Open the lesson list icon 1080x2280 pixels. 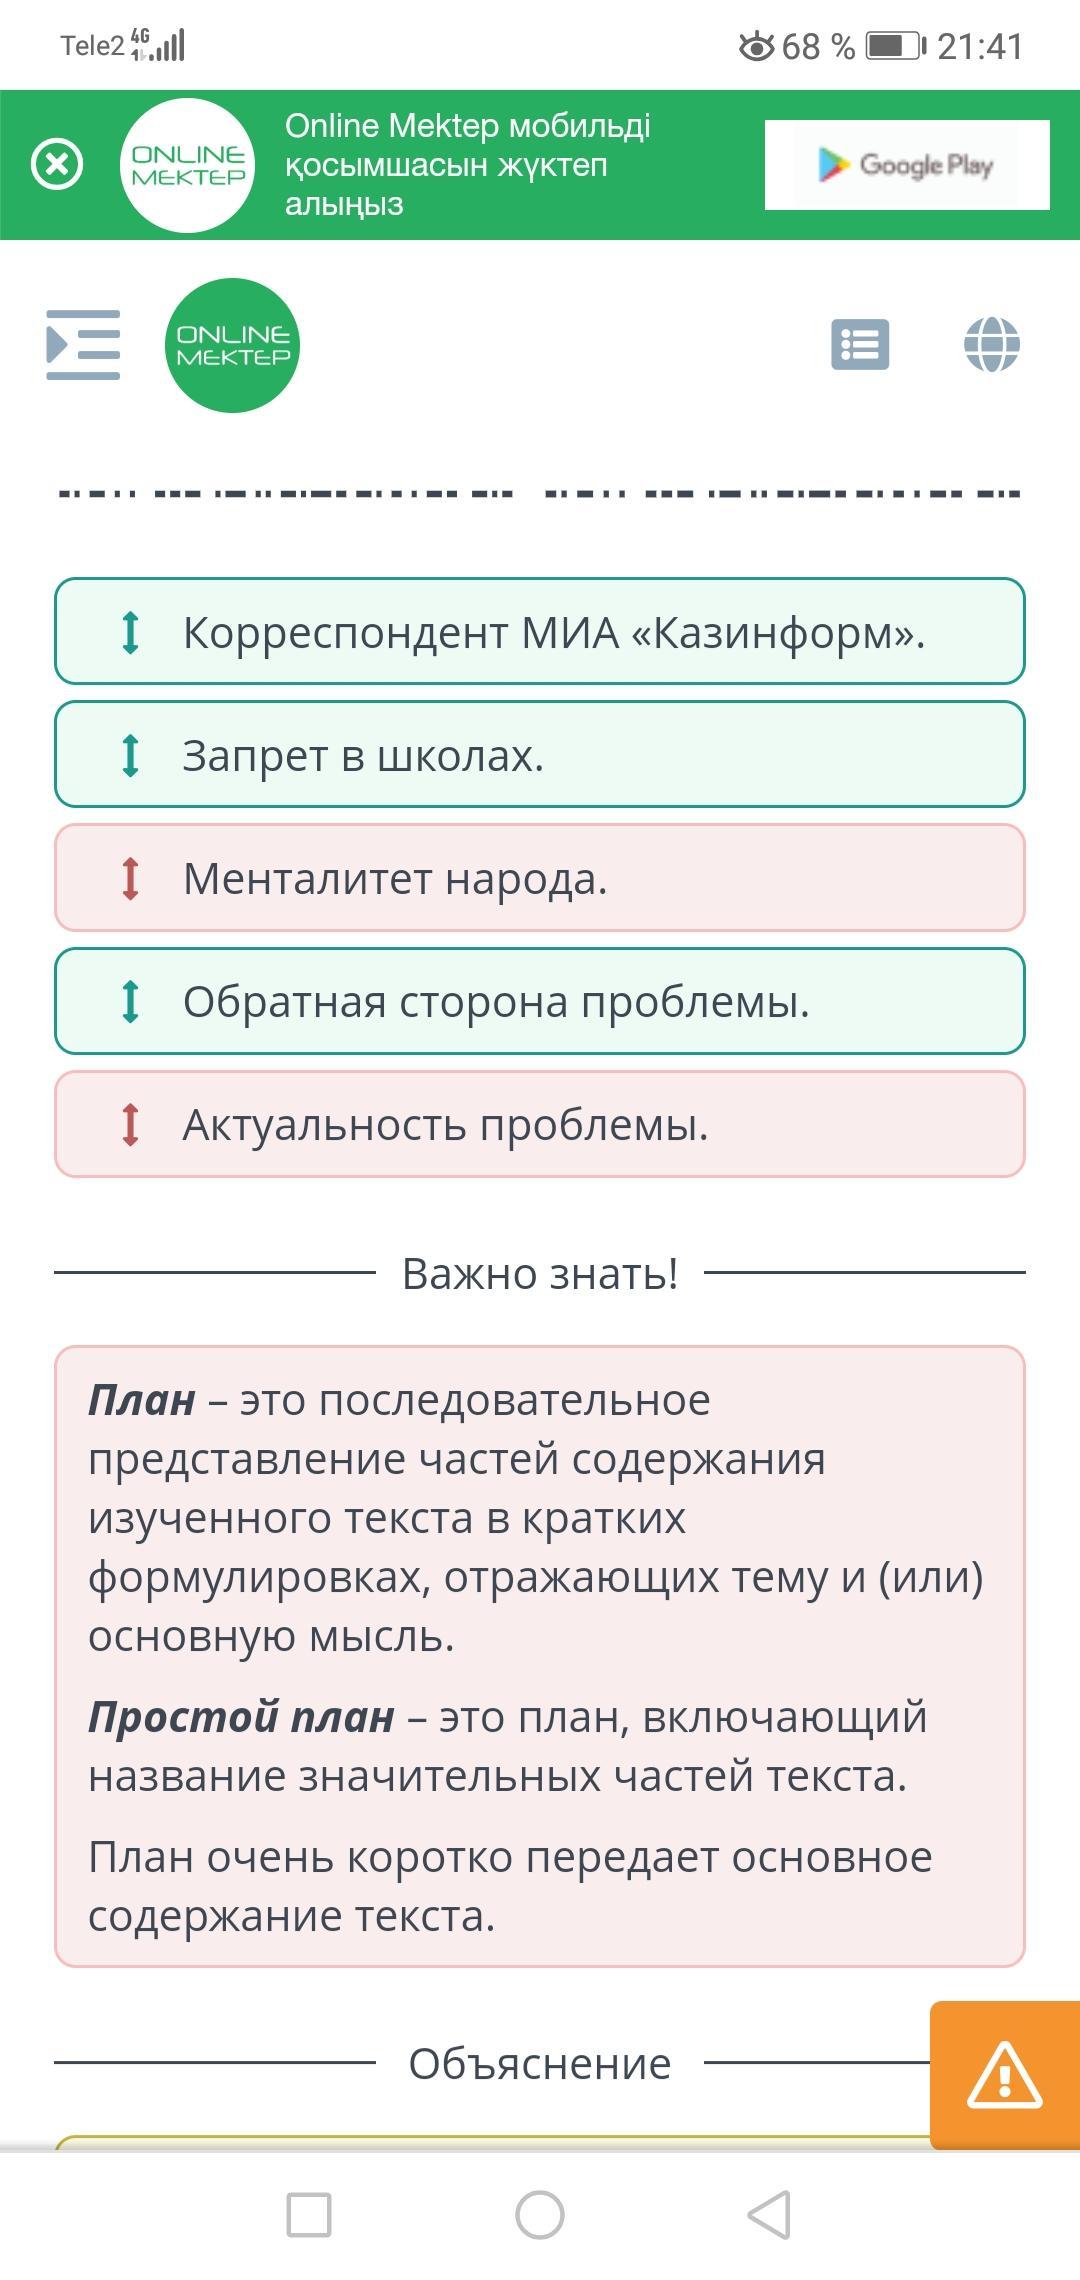coord(860,345)
